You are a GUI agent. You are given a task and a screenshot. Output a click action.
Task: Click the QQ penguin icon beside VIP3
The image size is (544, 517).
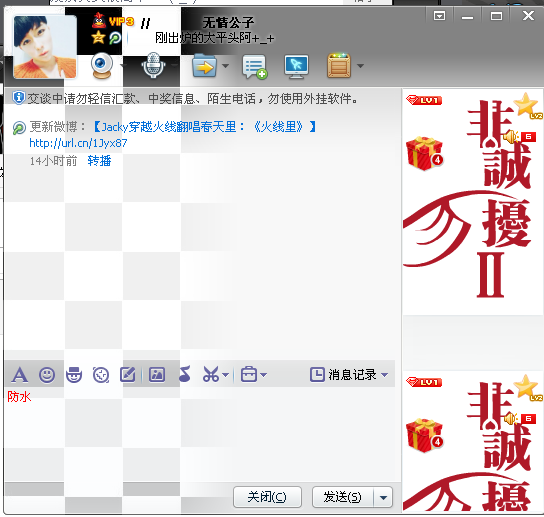tap(99, 20)
